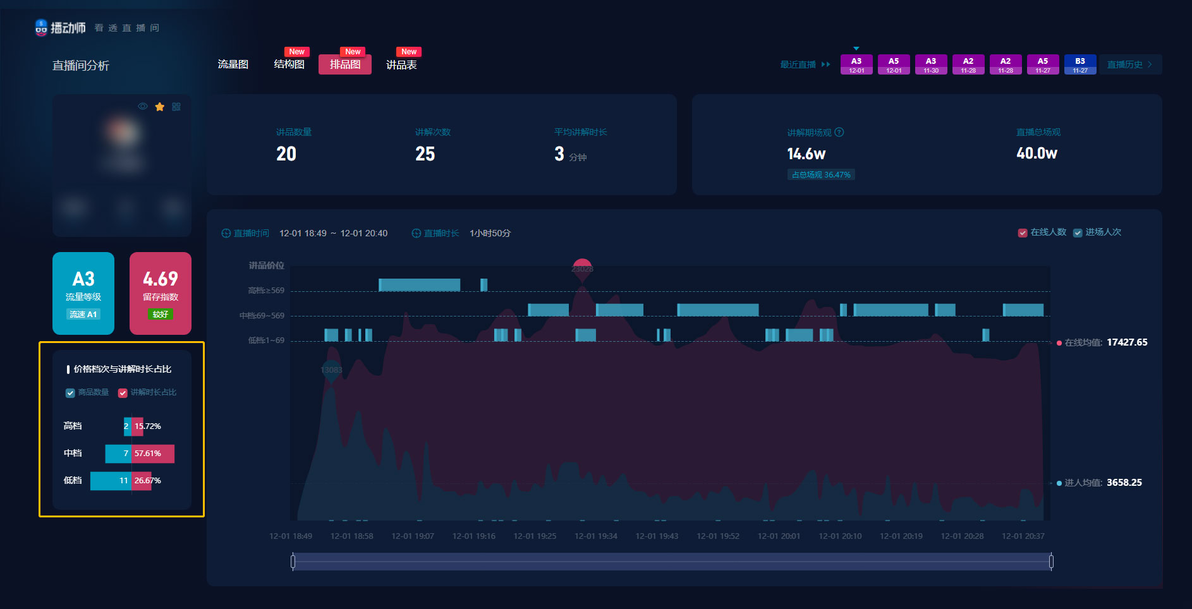This screenshot has height=609, width=1192.
Task: Toggle the 讲解时长占比 checkbox
Action: click(122, 393)
